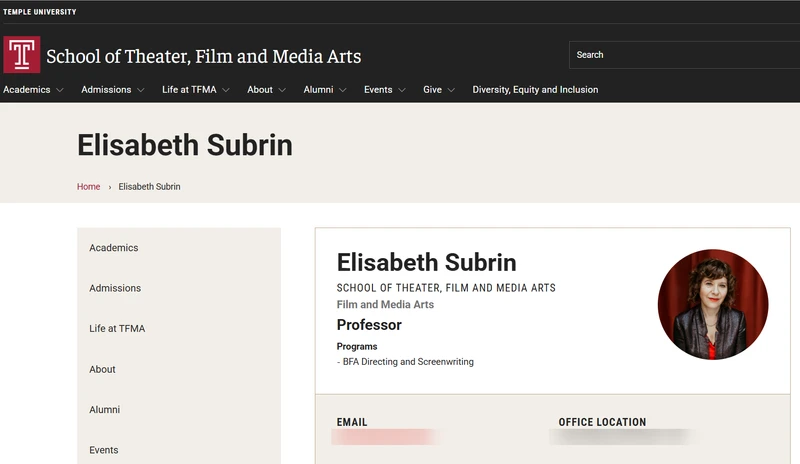Select Alumni in the left sidebar
800x464 pixels.
pyautogui.click(x=105, y=410)
